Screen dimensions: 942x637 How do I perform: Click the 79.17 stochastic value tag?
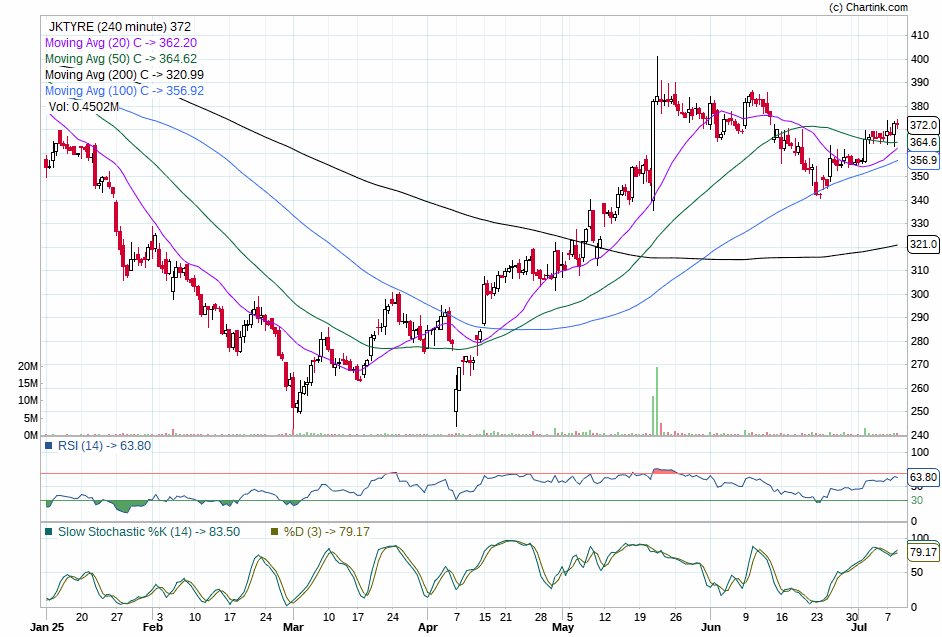pos(923,552)
